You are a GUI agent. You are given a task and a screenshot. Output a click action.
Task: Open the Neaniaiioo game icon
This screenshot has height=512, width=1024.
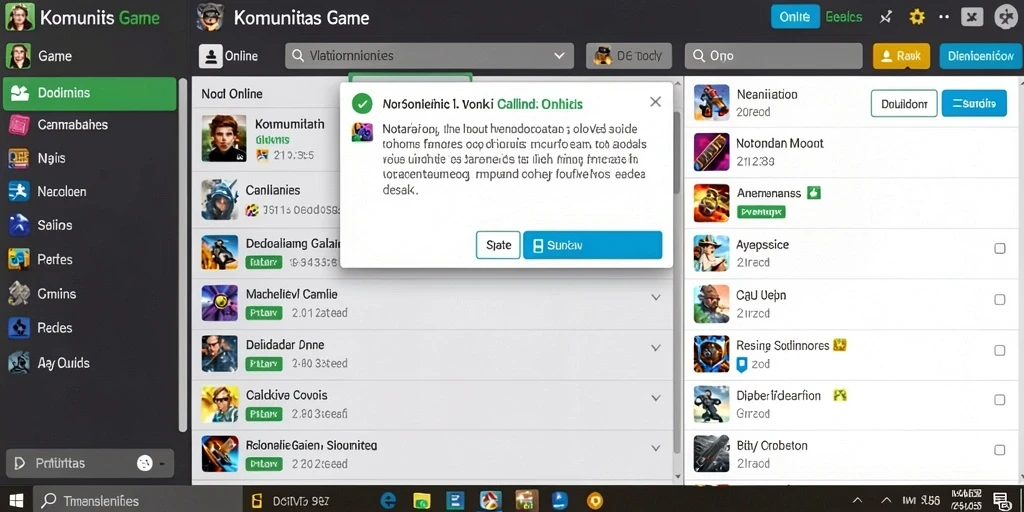711,103
